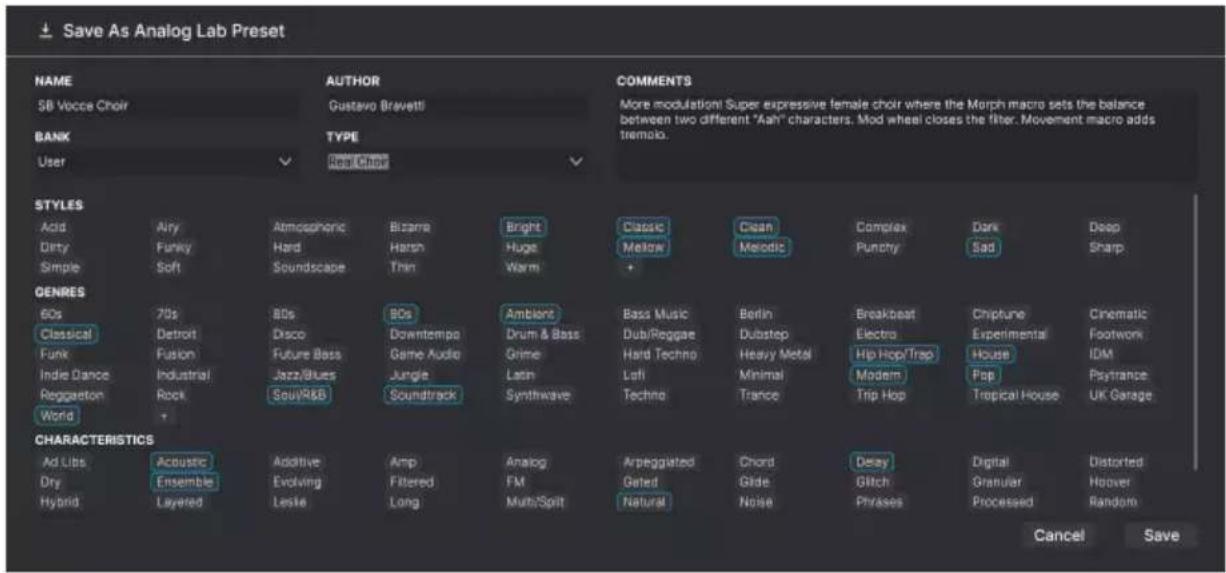Deselect the Modern genre tag
Image resolution: width=1226 pixels, height=573 pixels.
(878, 375)
